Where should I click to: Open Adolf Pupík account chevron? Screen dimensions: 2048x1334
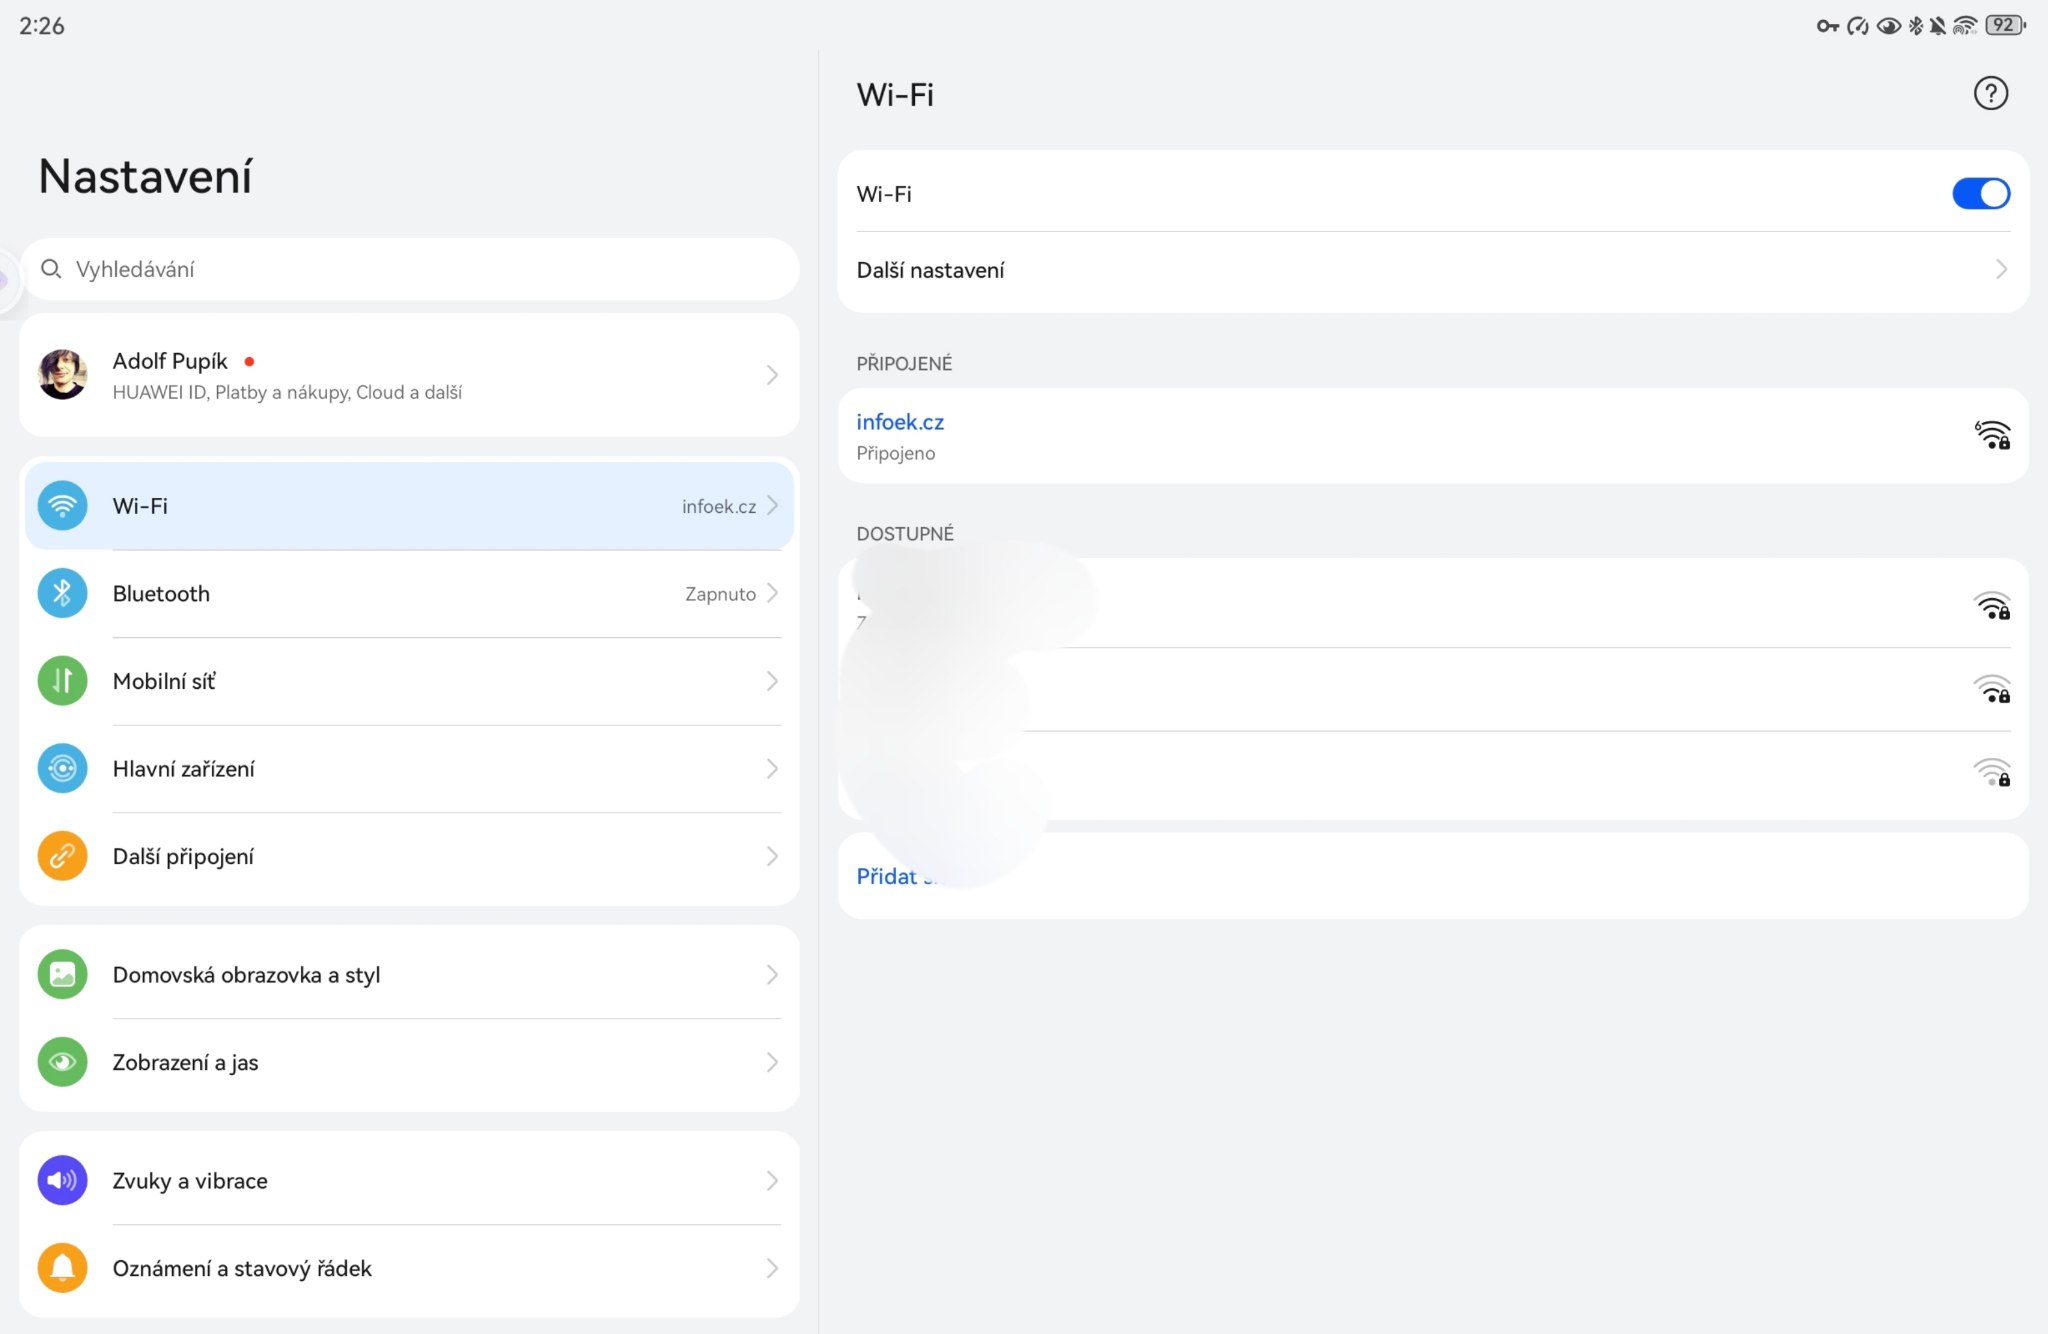tap(771, 375)
